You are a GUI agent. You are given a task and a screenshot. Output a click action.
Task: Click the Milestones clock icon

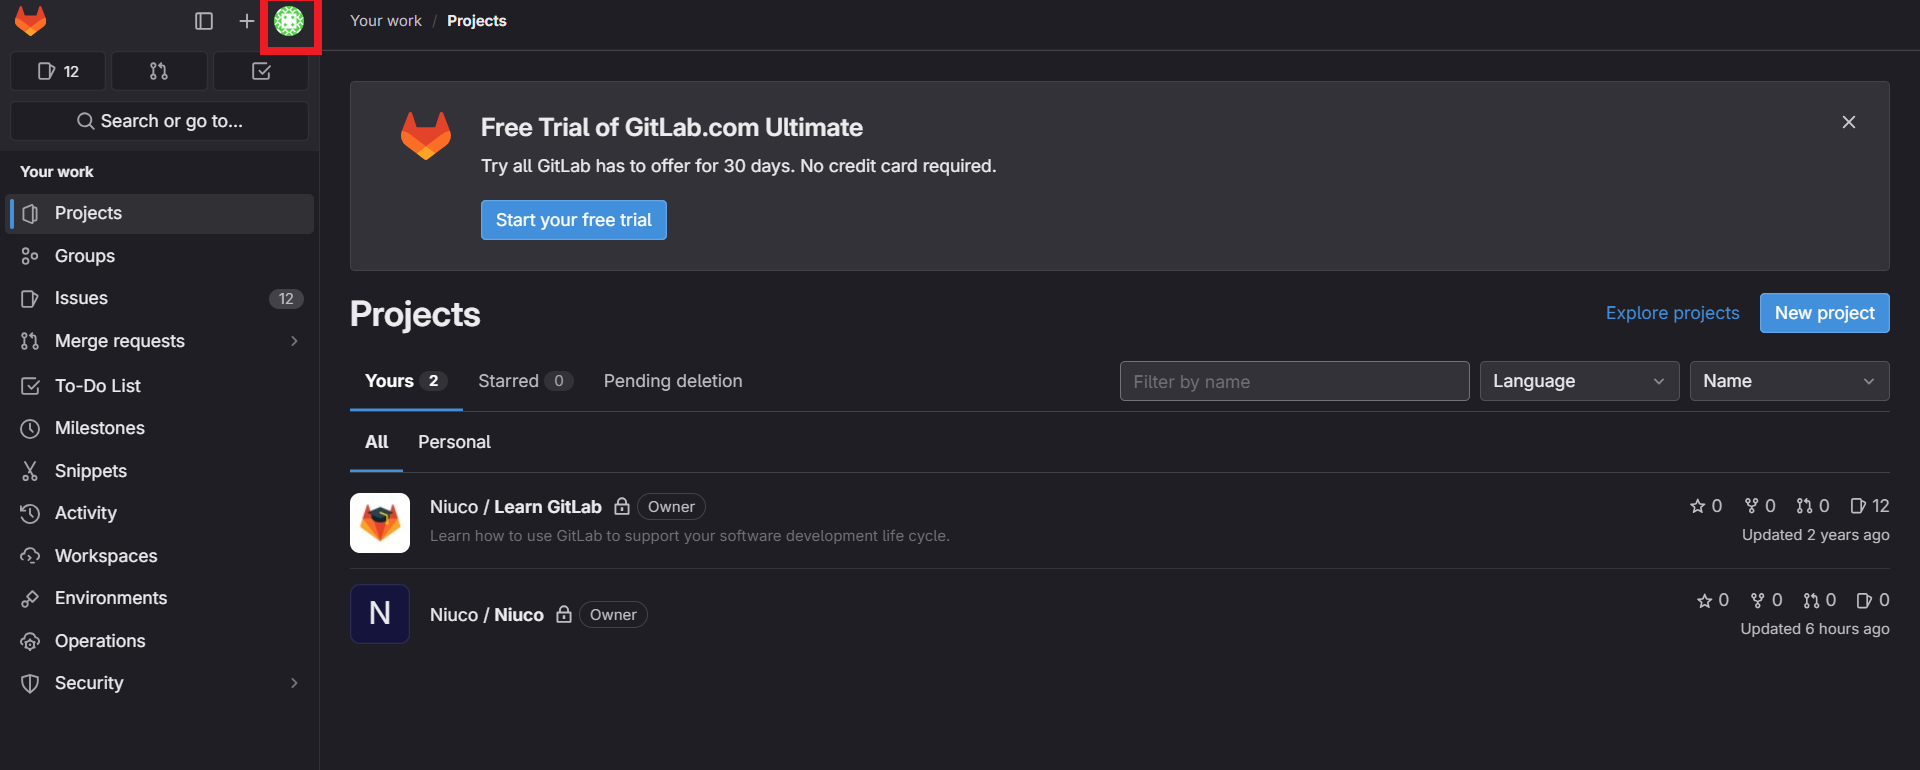[x=30, y=428]
